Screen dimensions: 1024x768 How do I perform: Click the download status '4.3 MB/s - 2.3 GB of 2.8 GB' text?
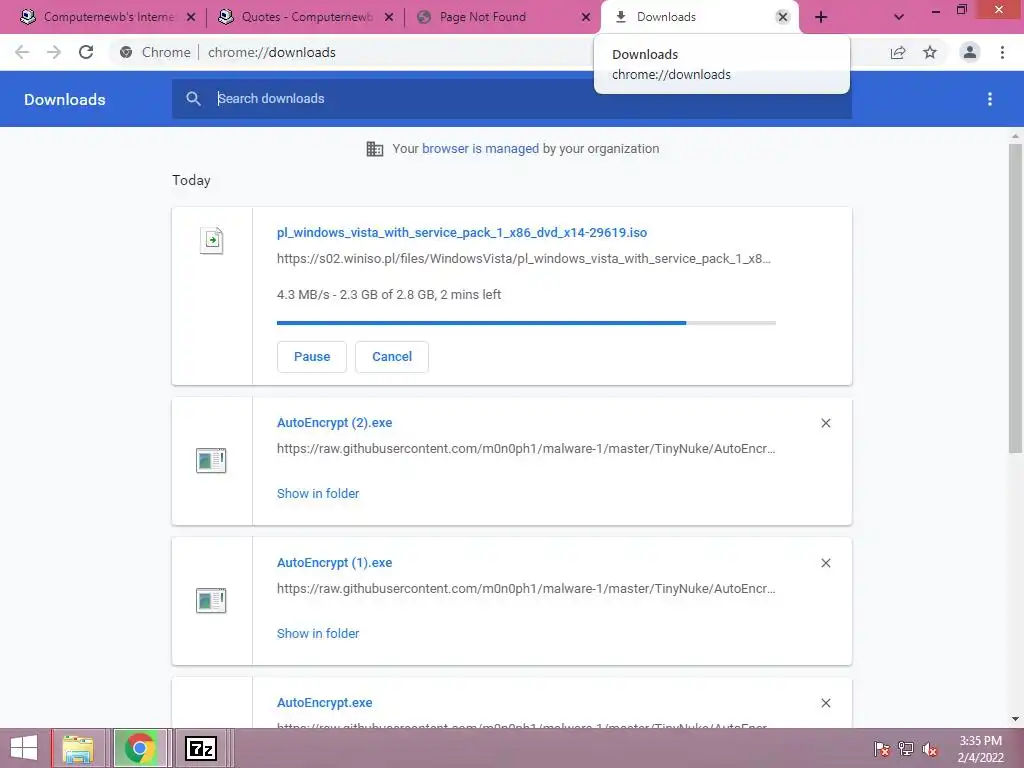(389, 295)
